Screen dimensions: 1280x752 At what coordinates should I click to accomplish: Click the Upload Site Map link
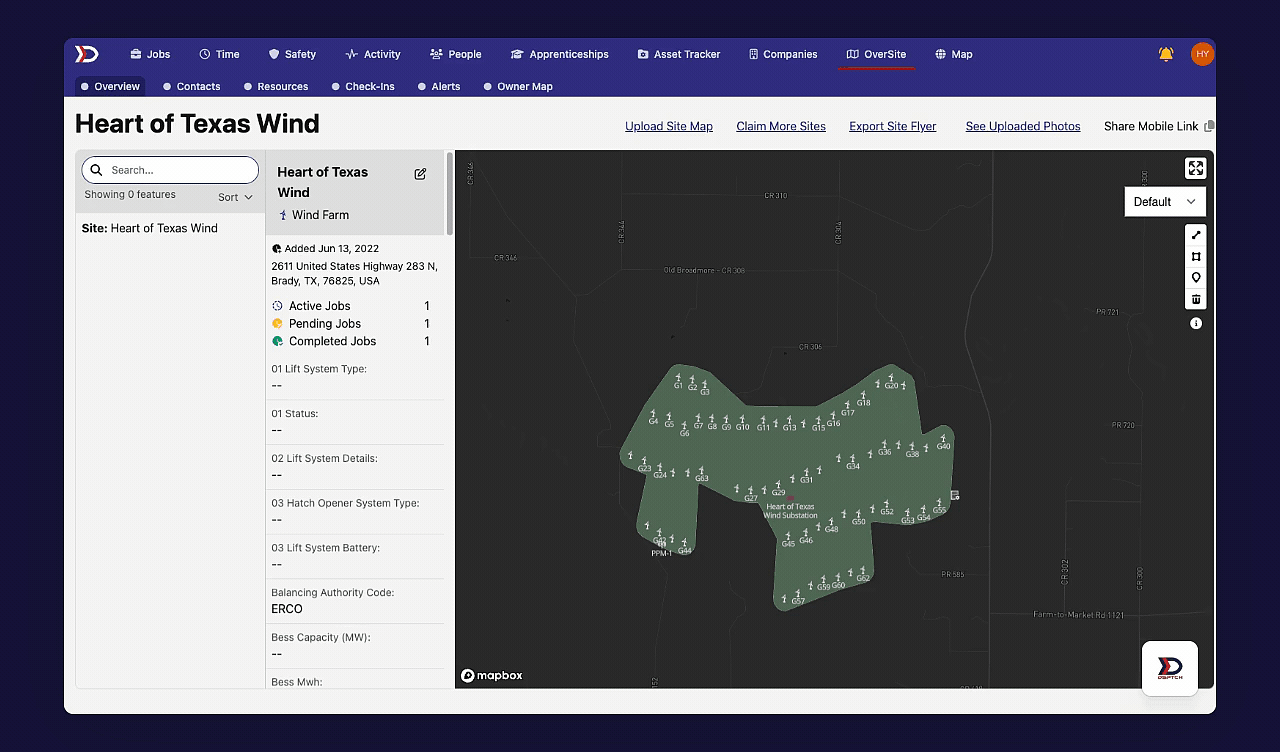pyautogui.click(x=668, y=126)
